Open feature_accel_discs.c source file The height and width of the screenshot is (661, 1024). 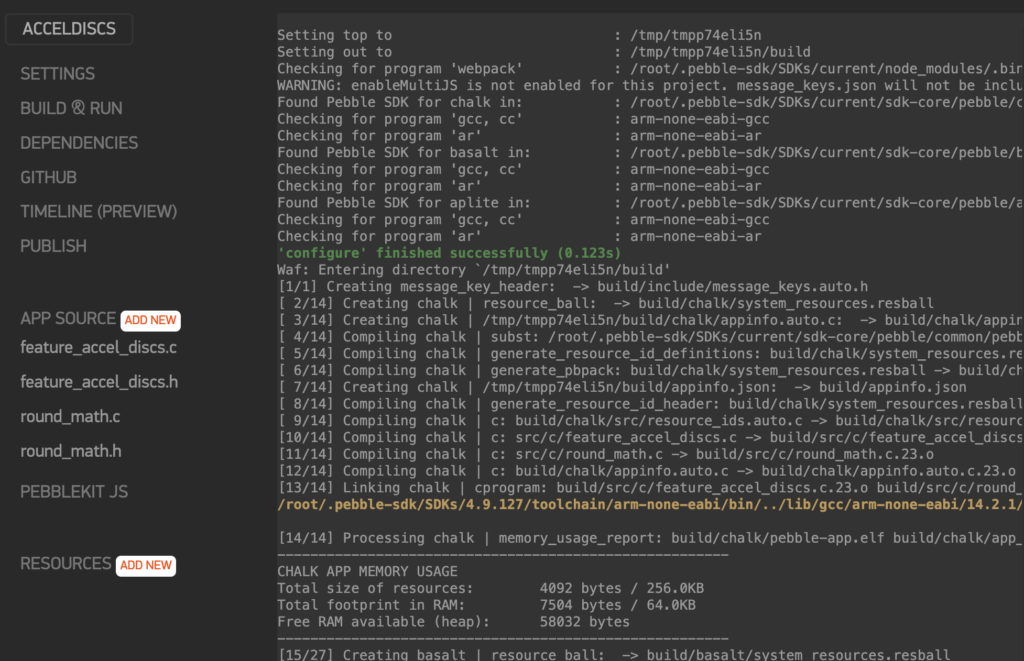(x=99, y=347)
